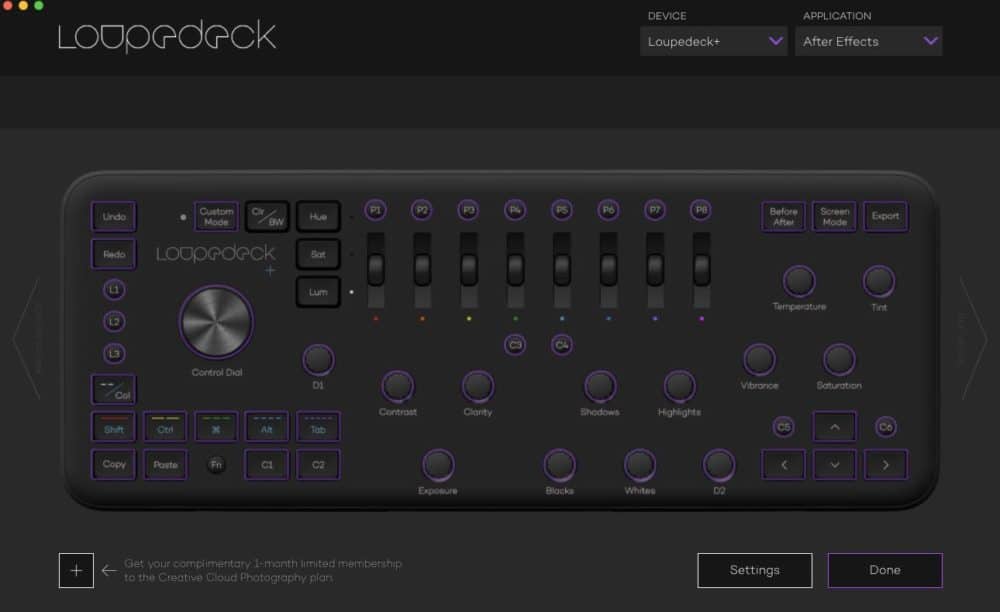Click the Redo key on the device
The width and height of the screenshot is (1000, 612).
[114, 254]
